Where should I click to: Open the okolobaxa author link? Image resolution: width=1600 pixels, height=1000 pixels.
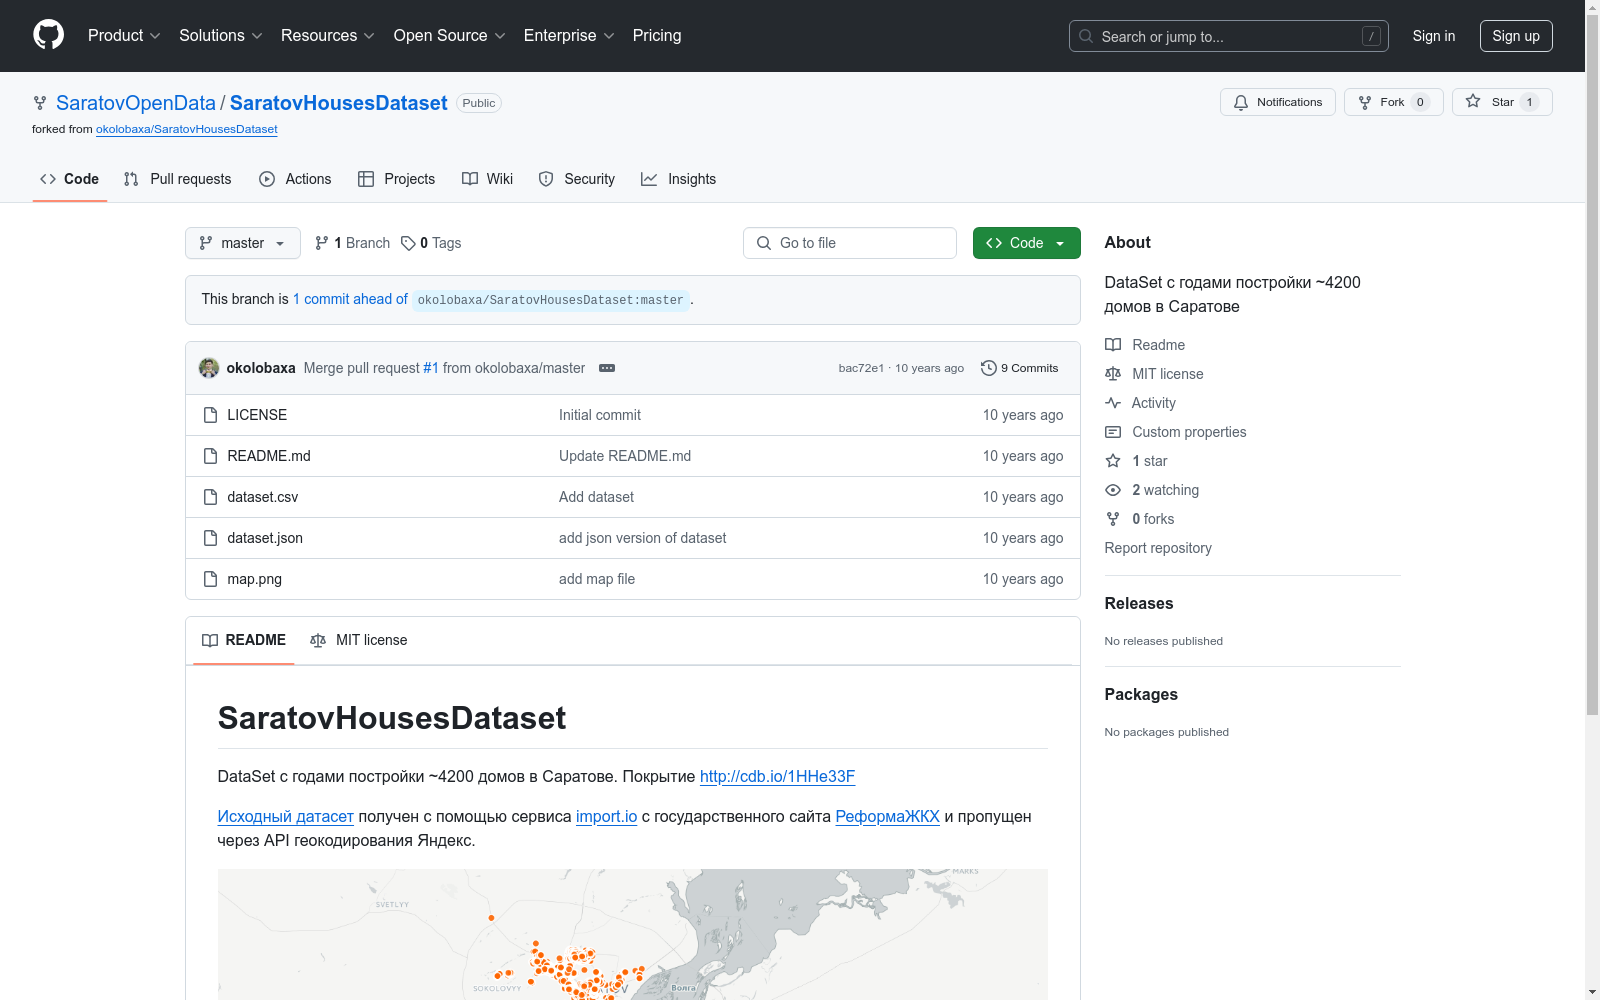[x=261, y=368]
